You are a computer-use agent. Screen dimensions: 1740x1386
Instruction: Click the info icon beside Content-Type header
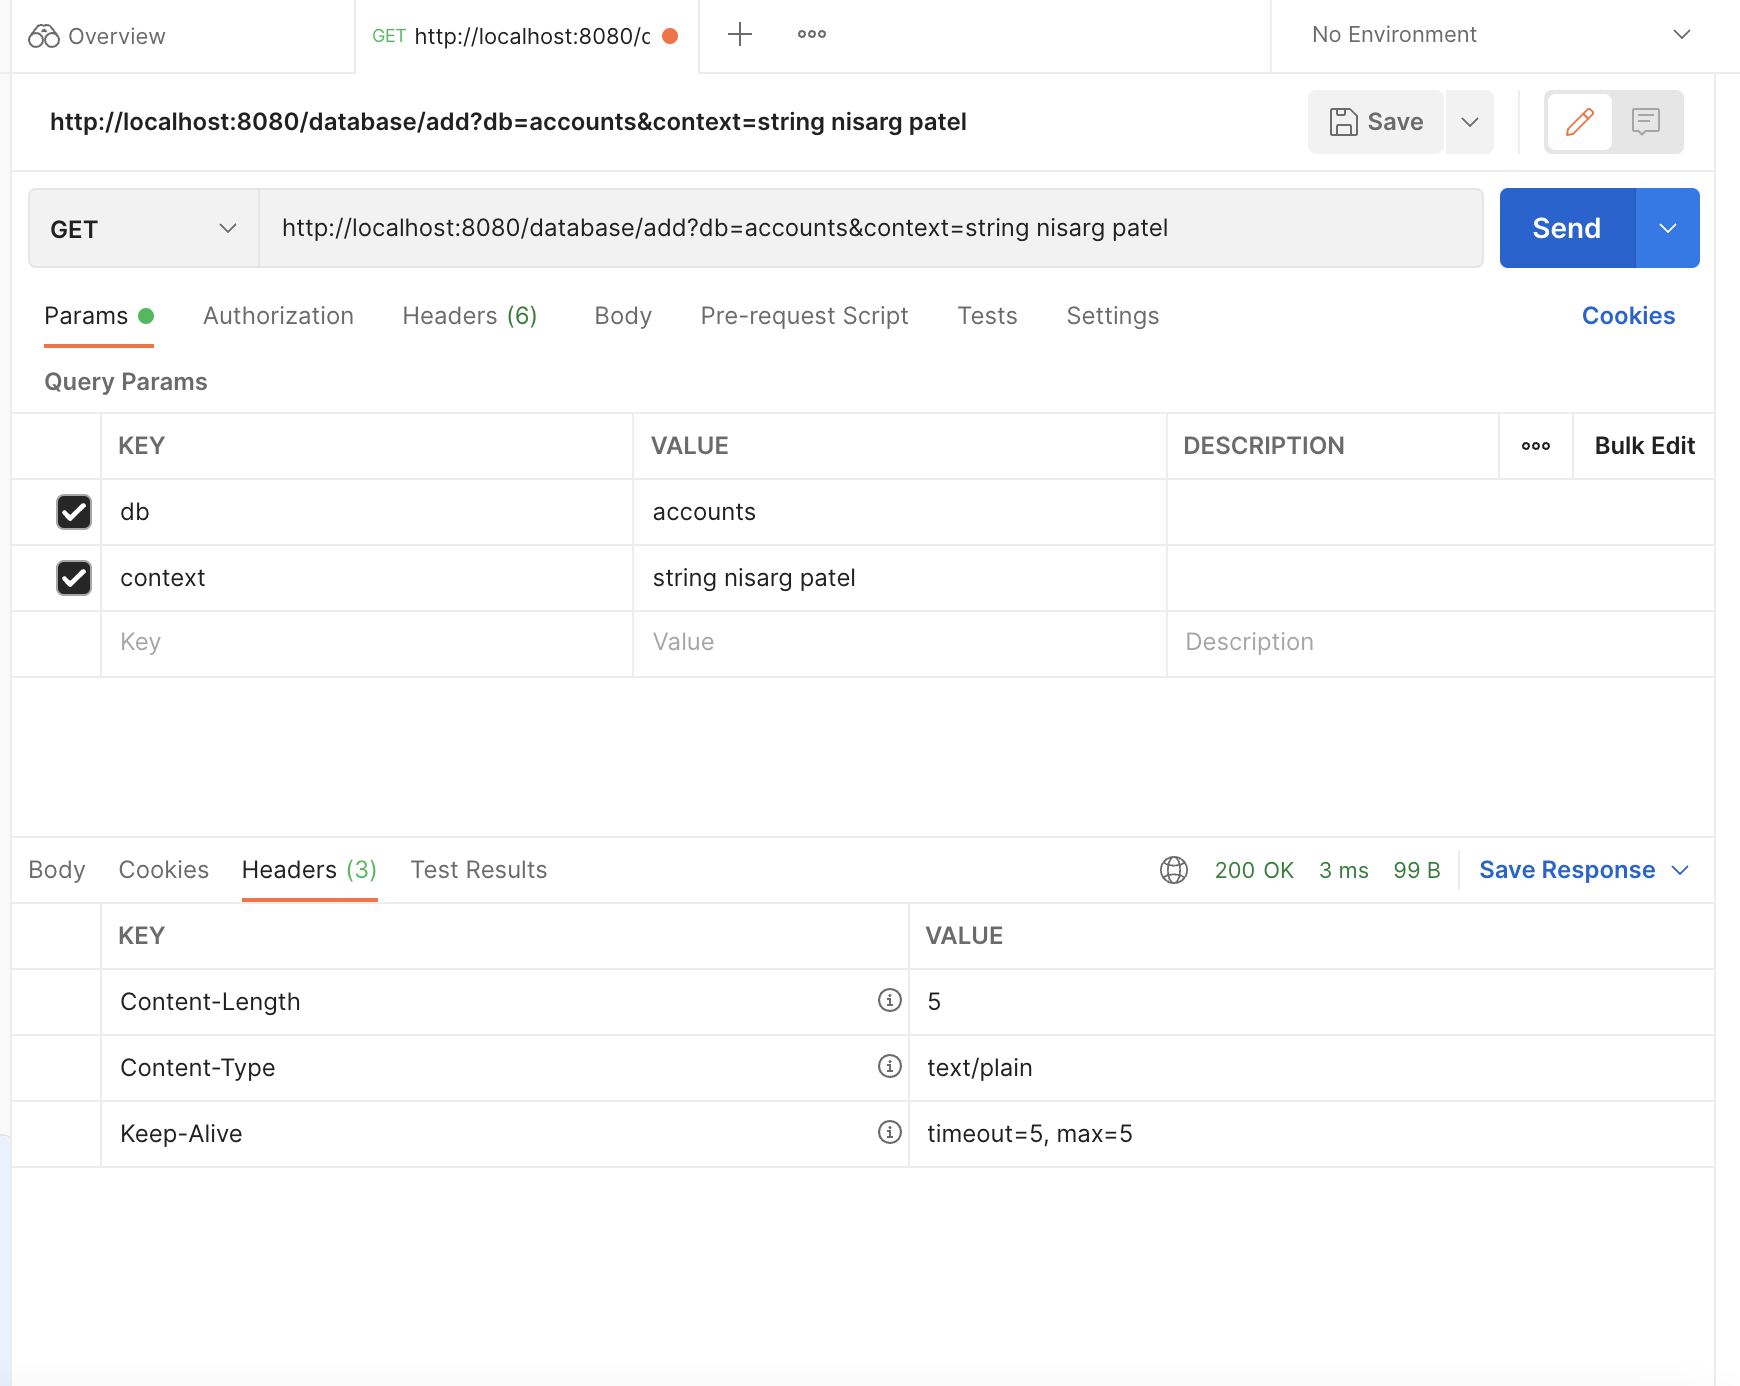pos(888,1067)
